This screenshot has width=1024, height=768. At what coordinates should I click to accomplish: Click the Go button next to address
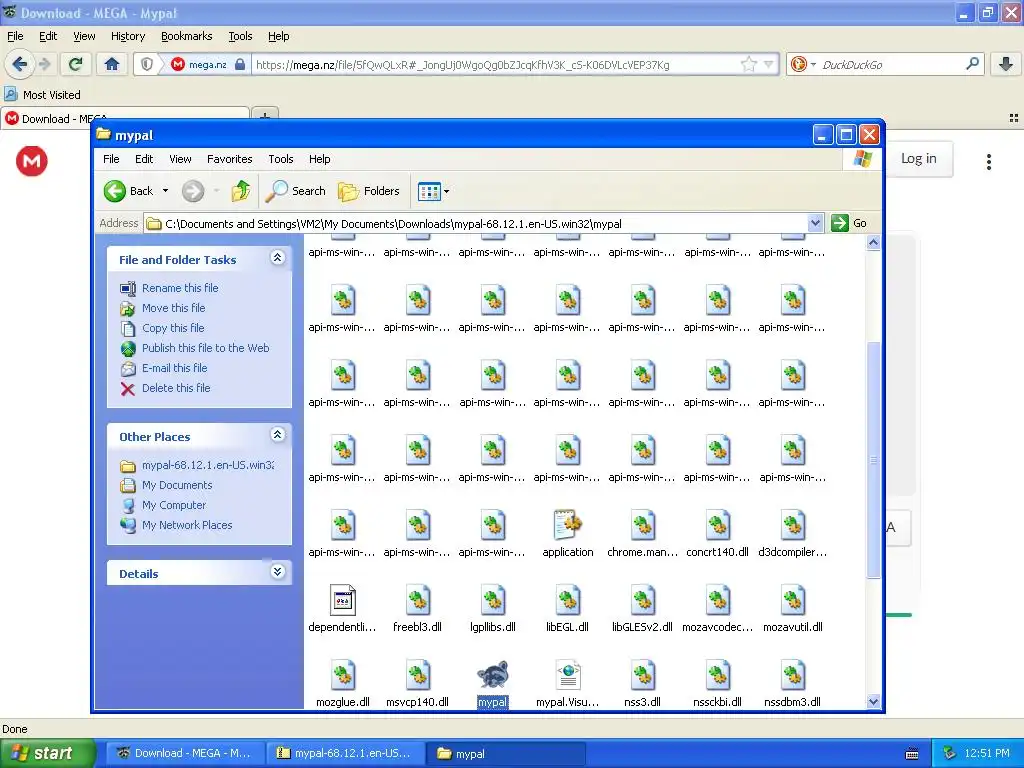click(850, 223)
